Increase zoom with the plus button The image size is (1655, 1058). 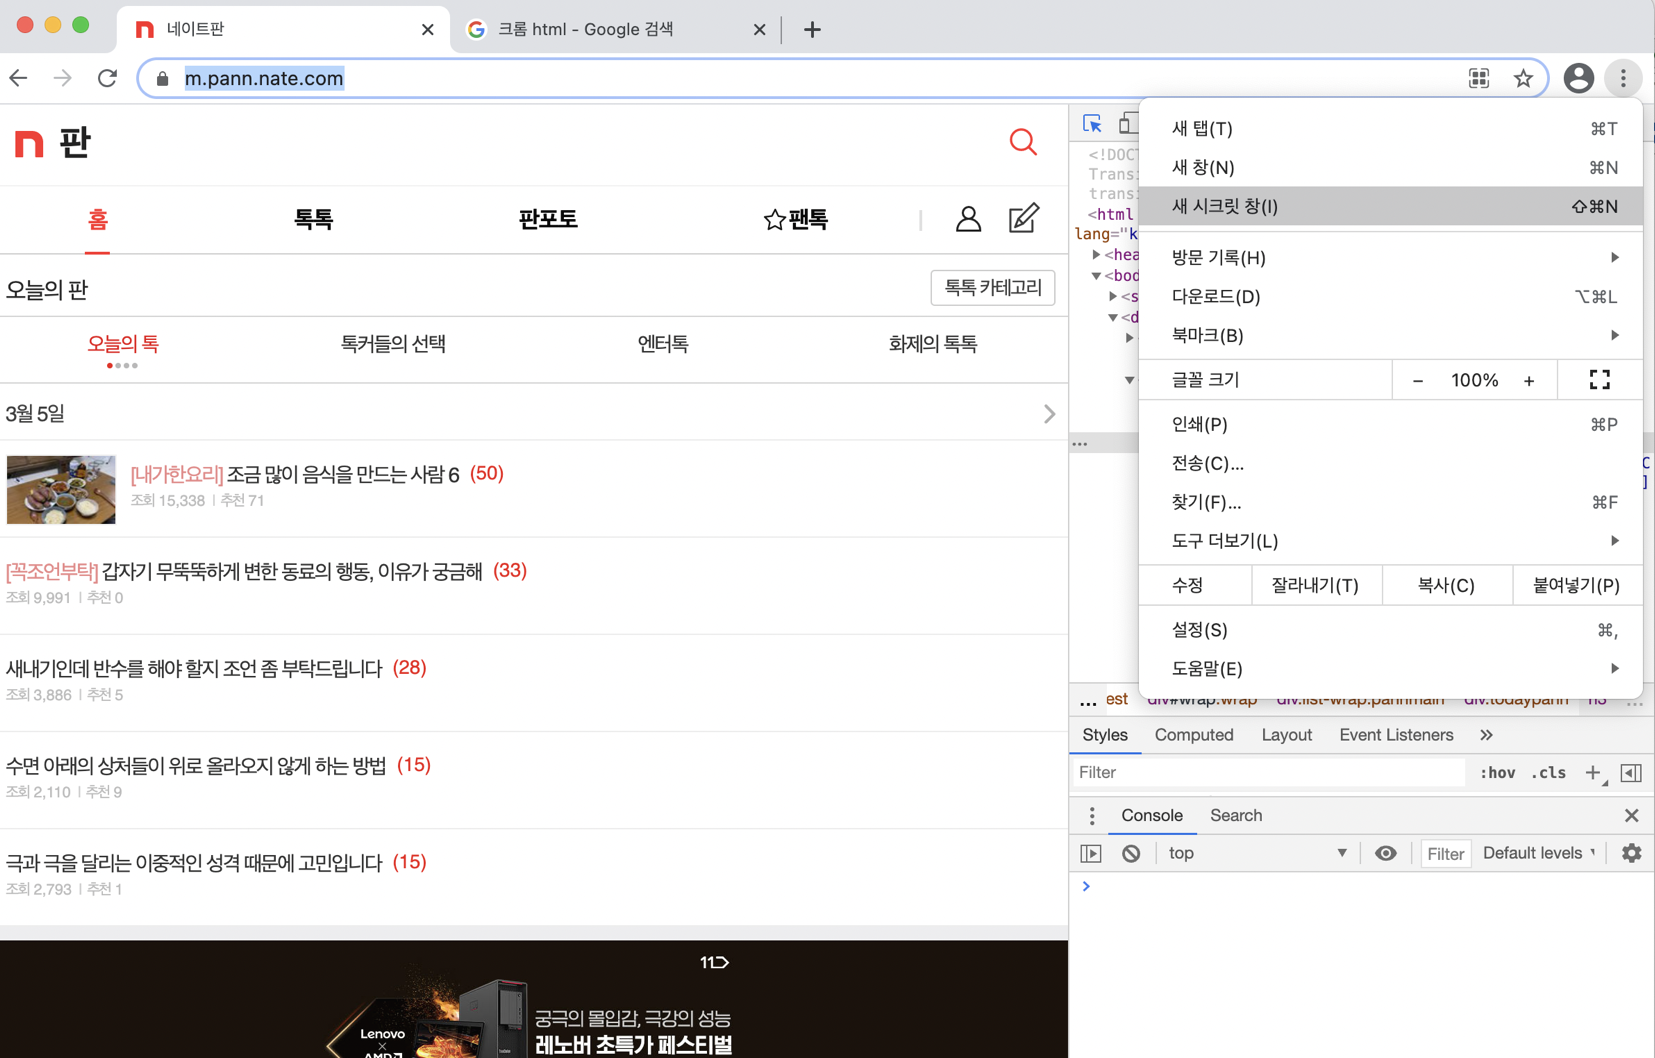(1529, 381)
